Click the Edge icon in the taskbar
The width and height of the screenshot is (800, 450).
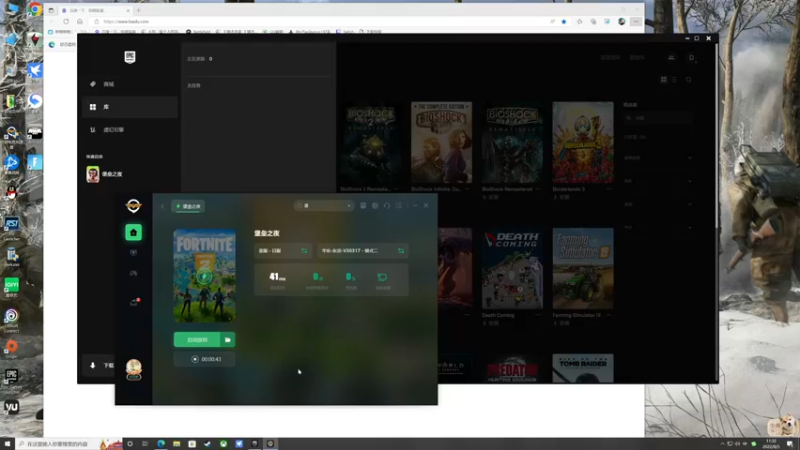tap(161, 444)
